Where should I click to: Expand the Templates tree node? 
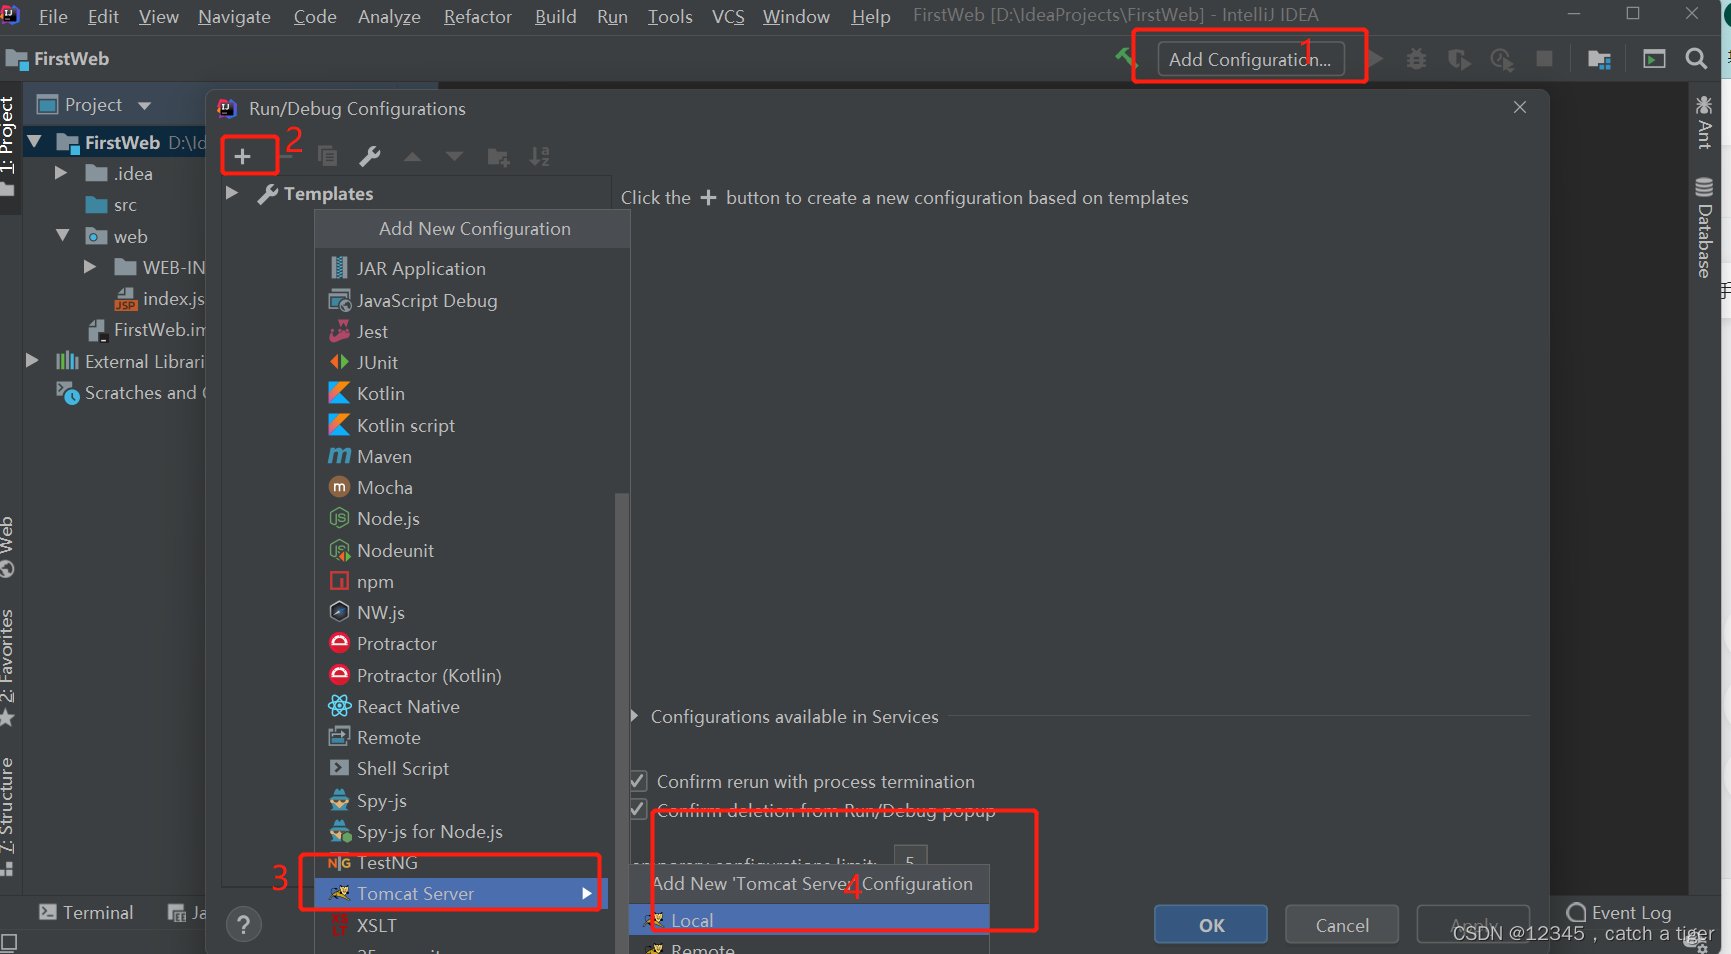232,193
